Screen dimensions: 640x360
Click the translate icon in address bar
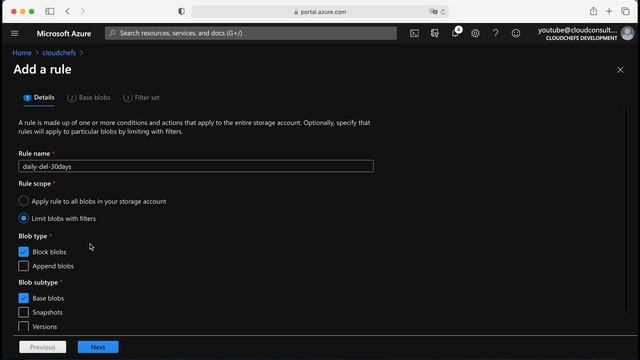[x=433, y=12]
